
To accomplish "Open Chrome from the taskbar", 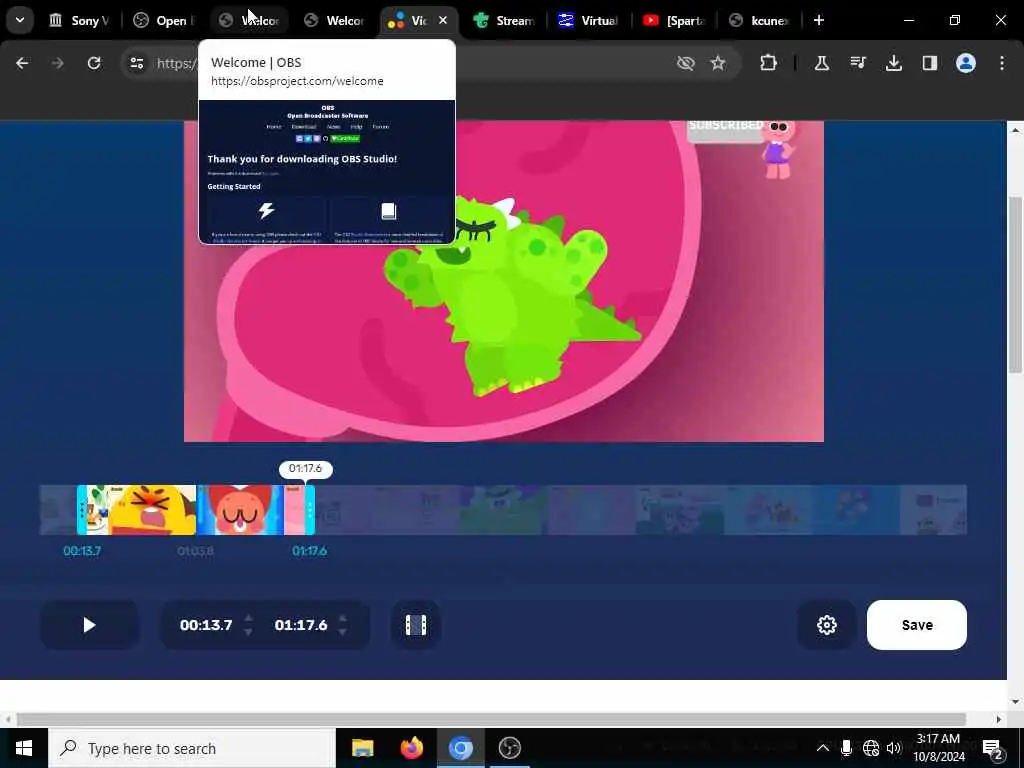I will click(x=460, y=748).
